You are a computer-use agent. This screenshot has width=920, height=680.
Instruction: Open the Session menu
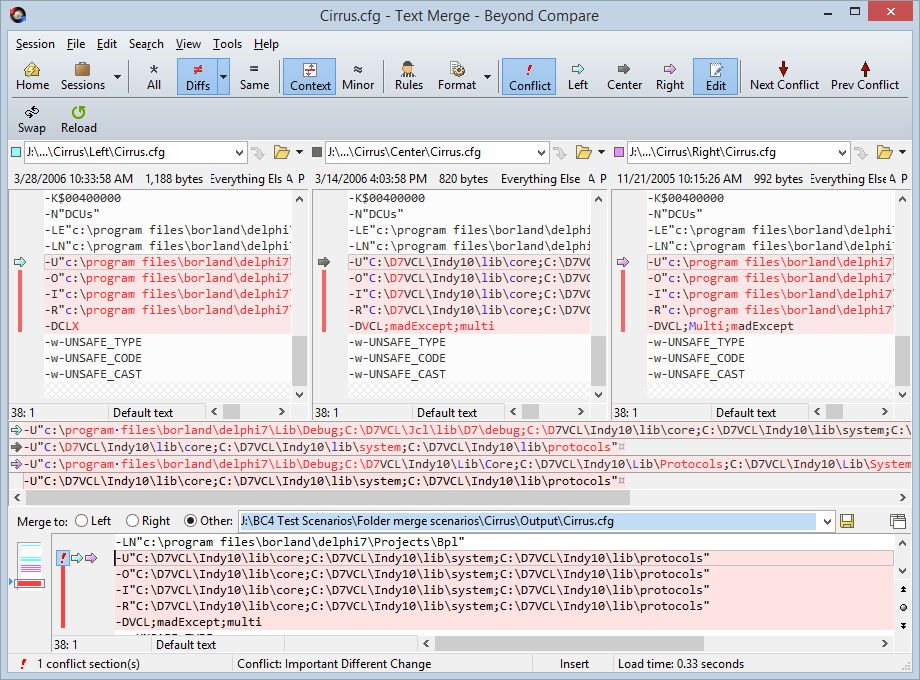[x=35, y=44]
